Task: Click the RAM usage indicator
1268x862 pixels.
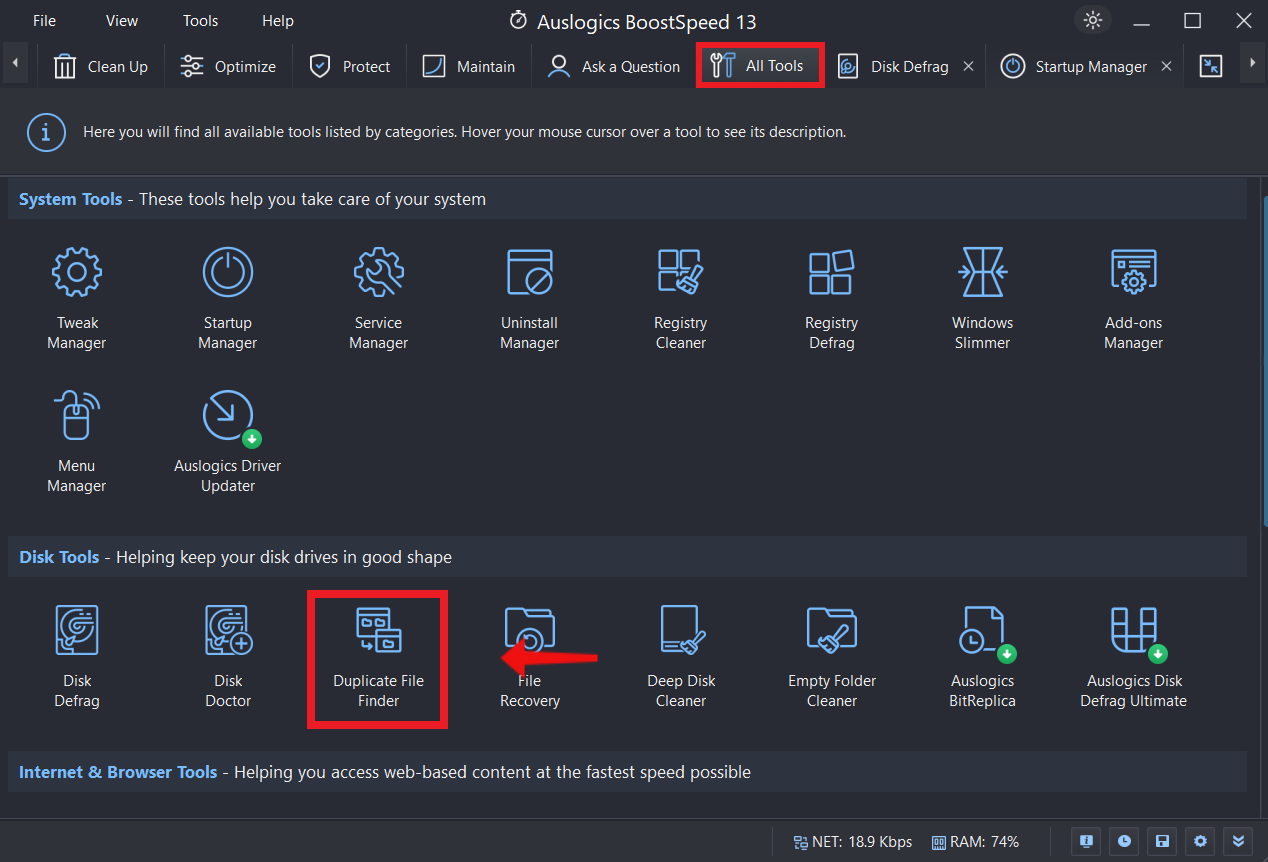Action: tap(975, 842)
